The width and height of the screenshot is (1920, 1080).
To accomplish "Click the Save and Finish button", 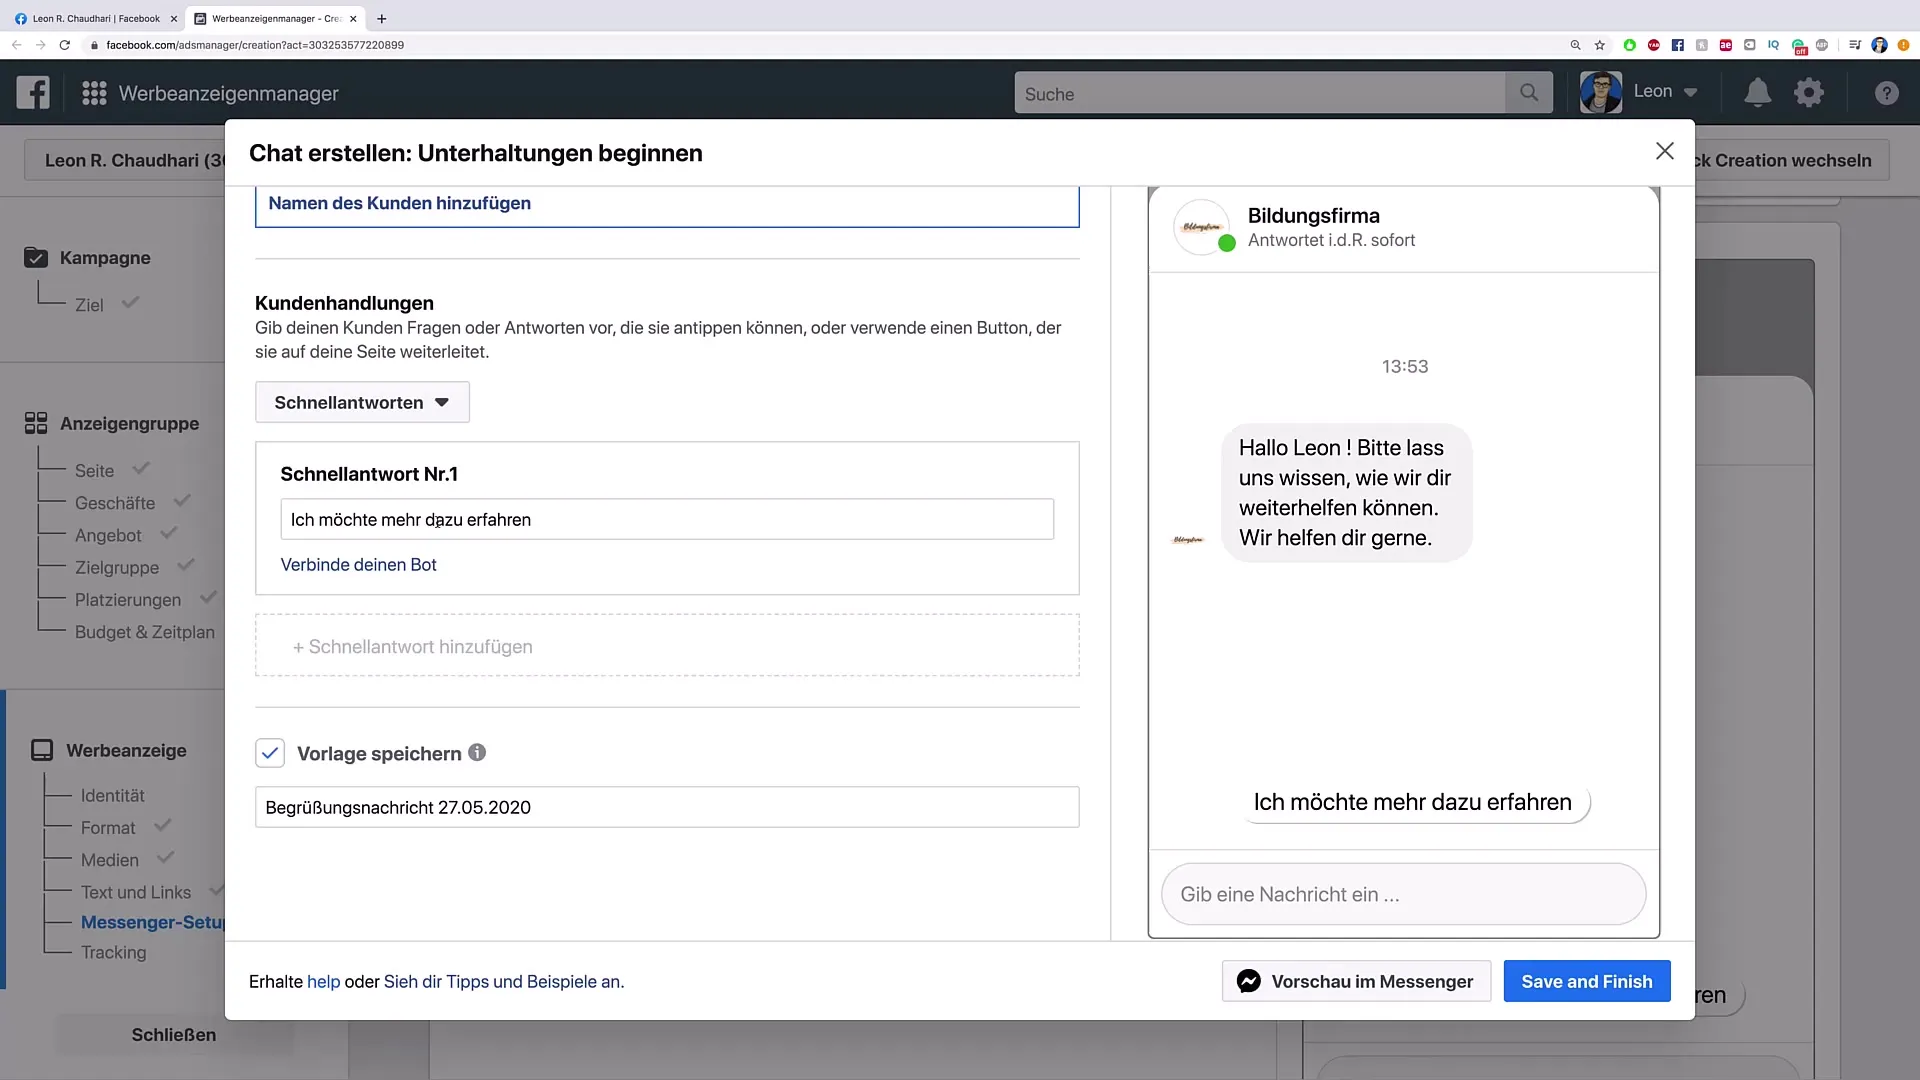I will pos(1588,981).
